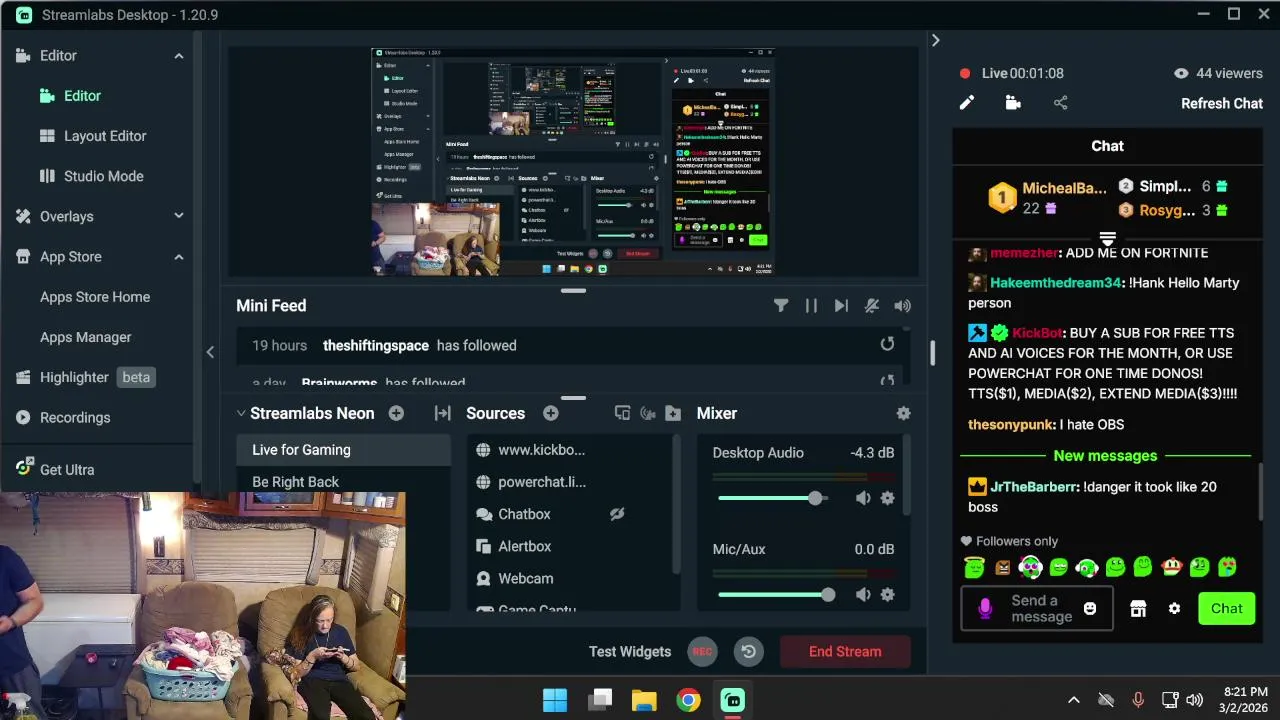The image size is (1280, 720).
Task: Toggle Mini Feed alert volume speaker icon
Action: pyautogui.click(x=903, y=306)
